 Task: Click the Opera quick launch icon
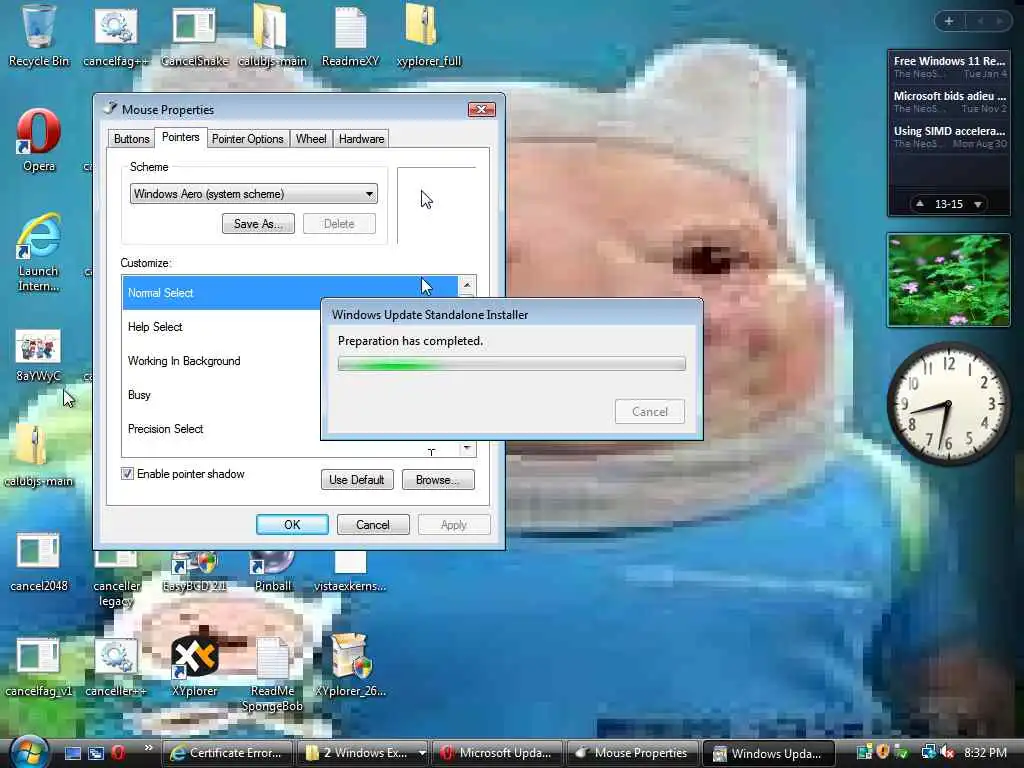[118, 753]
